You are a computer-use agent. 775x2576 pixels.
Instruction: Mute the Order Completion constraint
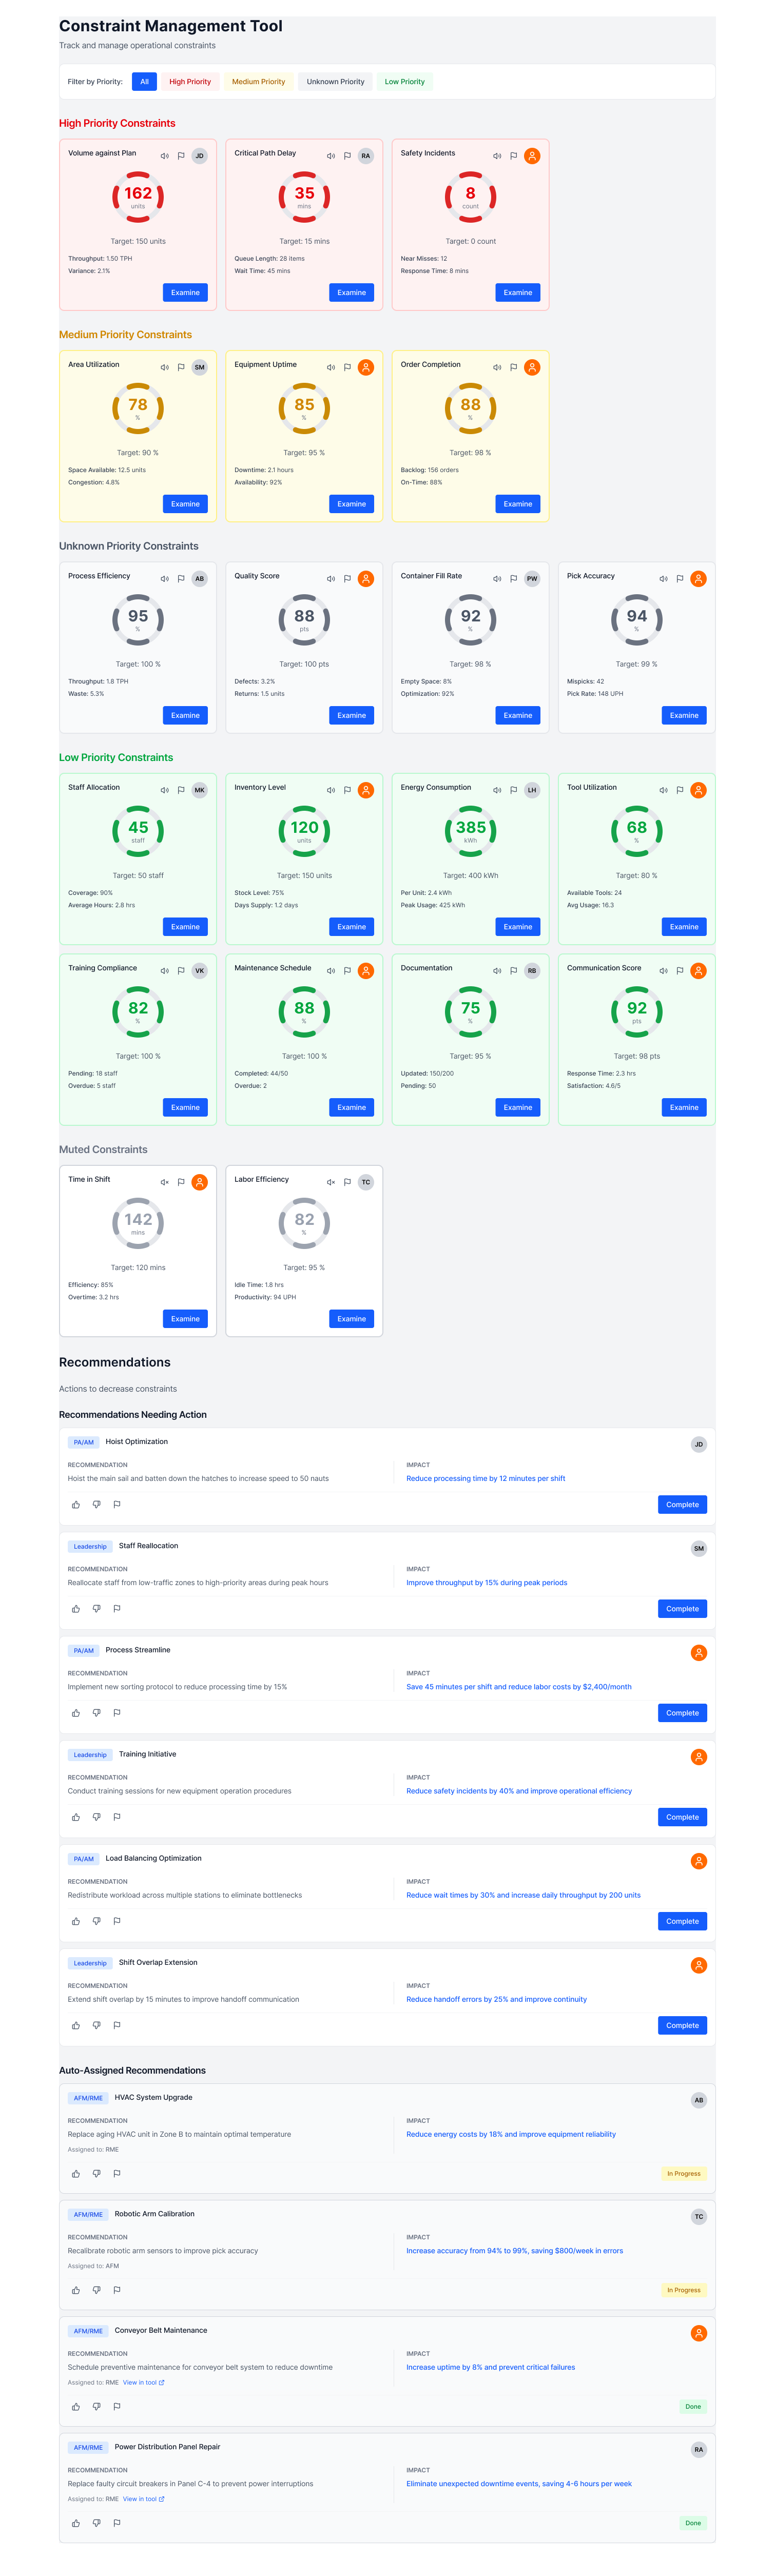tap(497, 367)
